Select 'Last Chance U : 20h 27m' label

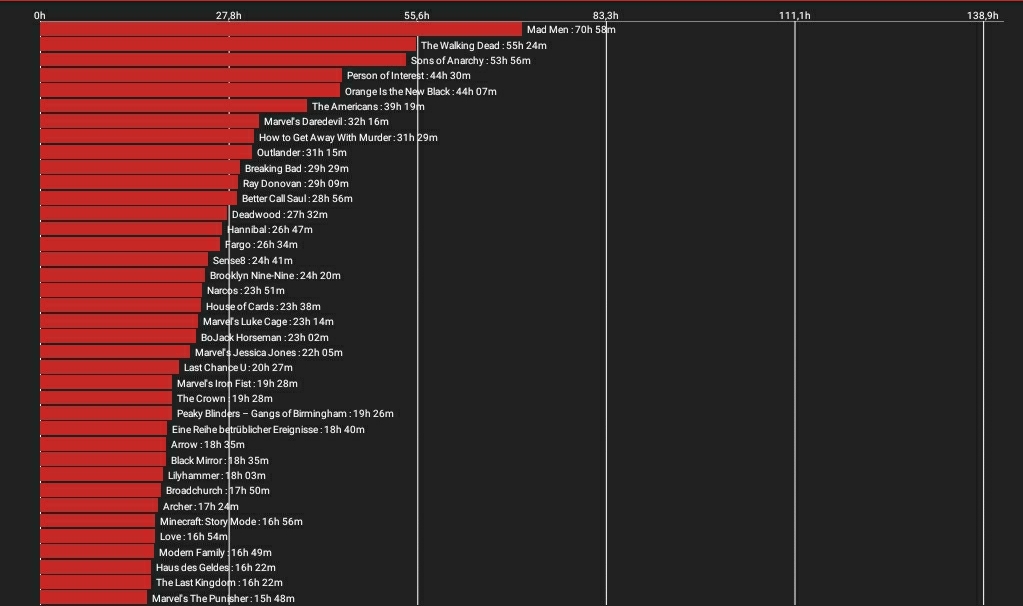[238, 368]
